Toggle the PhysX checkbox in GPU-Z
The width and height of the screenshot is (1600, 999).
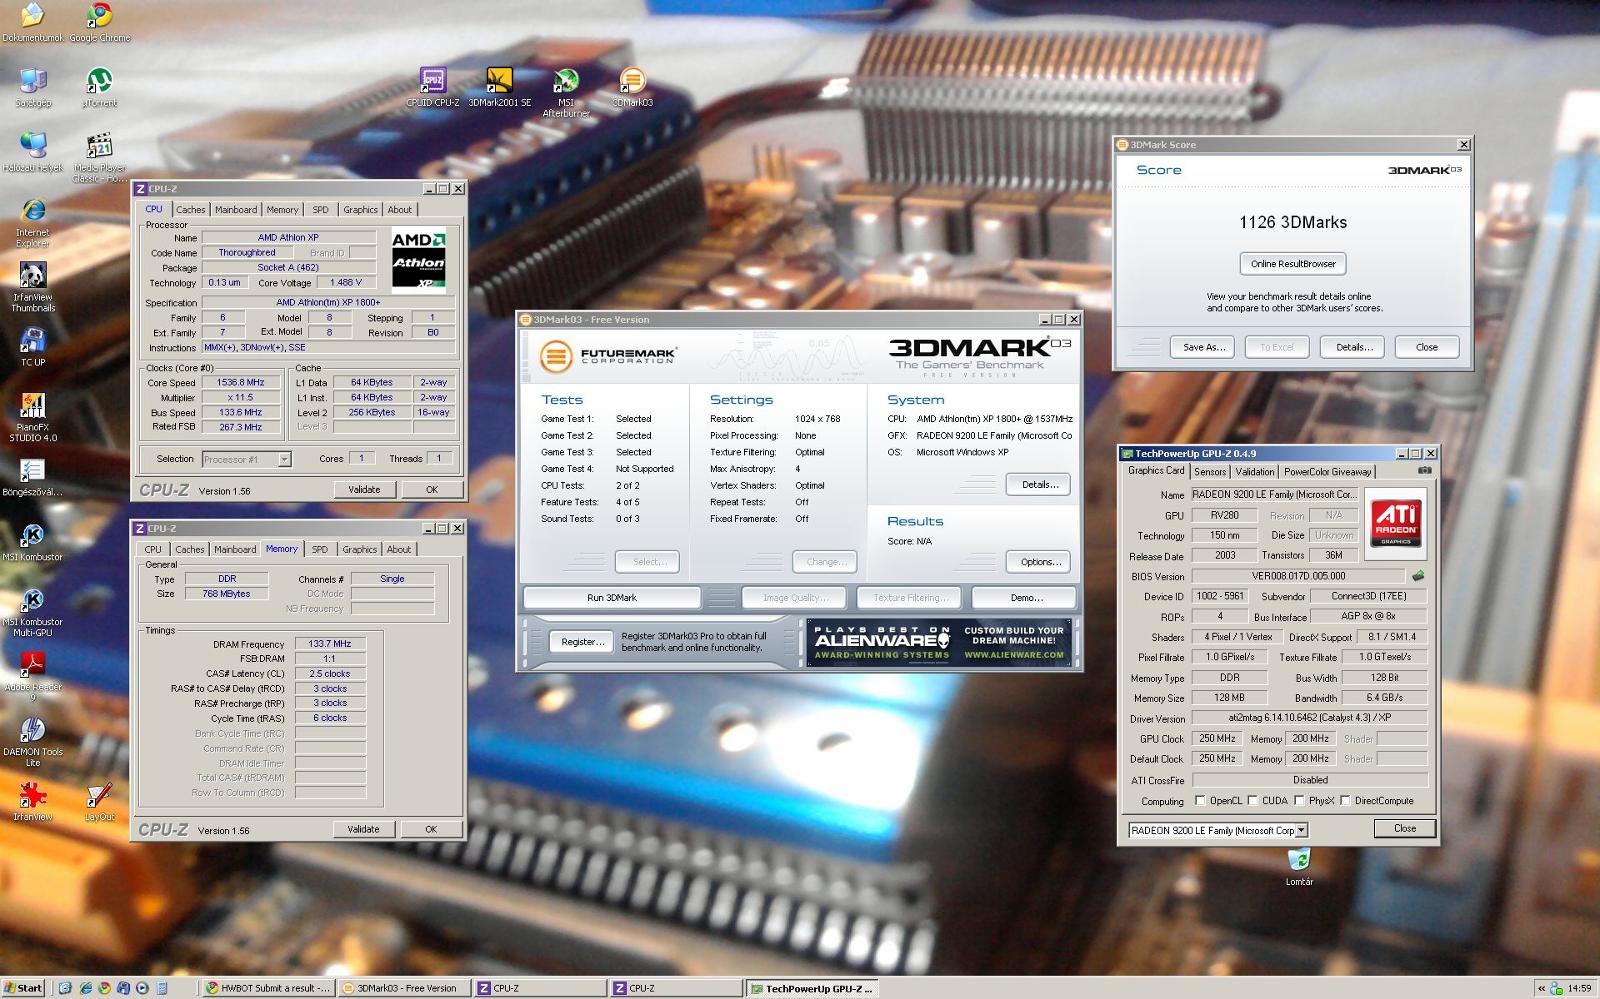click(x=1299, y=800)
